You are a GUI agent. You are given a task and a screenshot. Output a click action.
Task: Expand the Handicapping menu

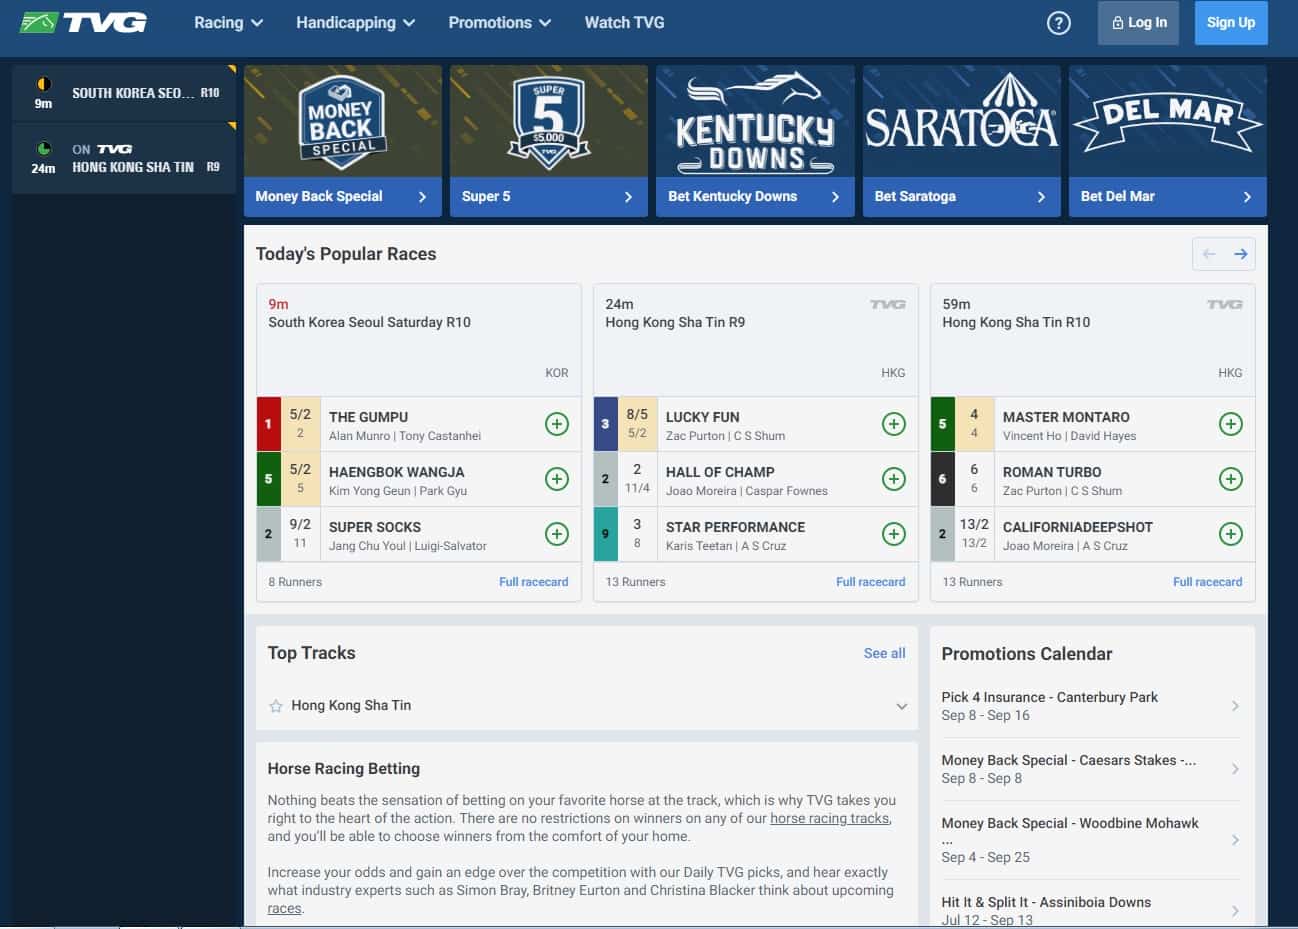click(355, 22)
